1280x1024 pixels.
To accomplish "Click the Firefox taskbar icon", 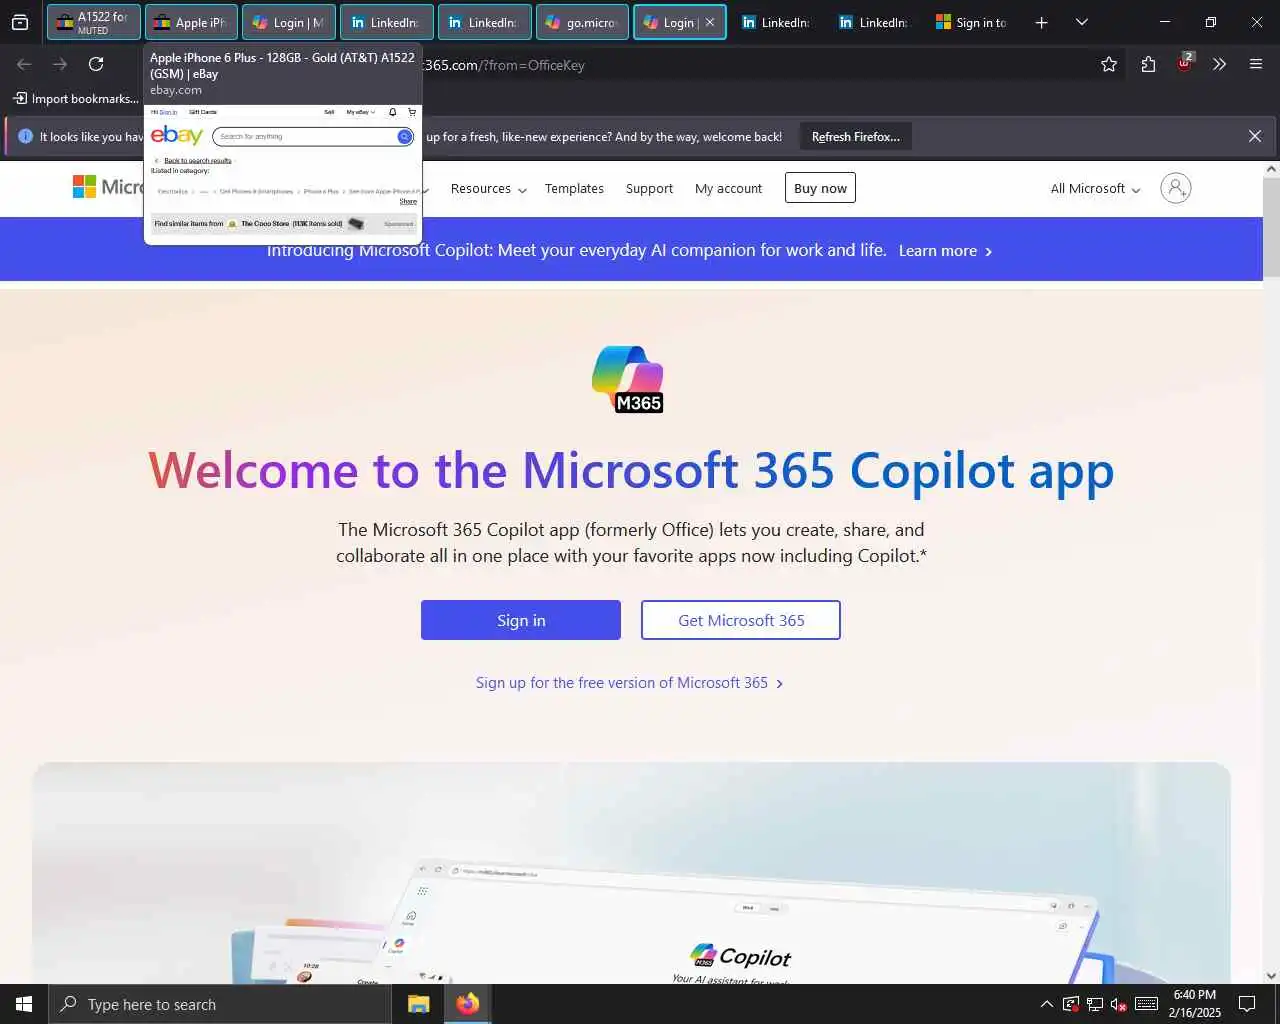I will coord(467,1004).
